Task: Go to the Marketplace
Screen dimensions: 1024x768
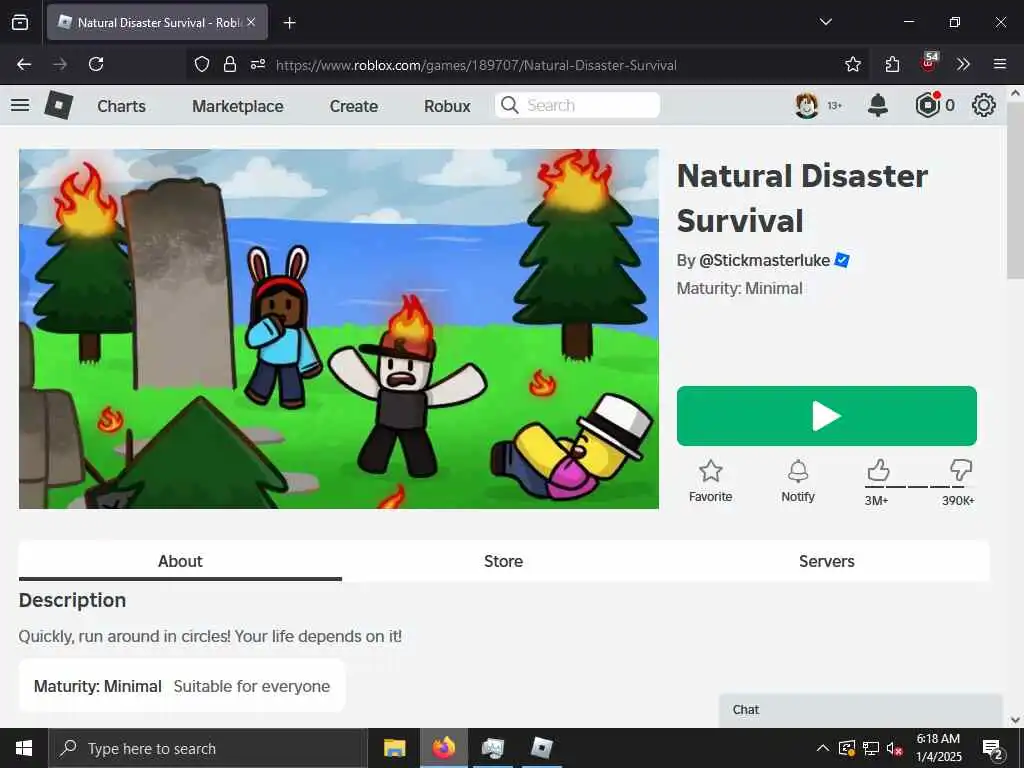Action: coord(238,106)
